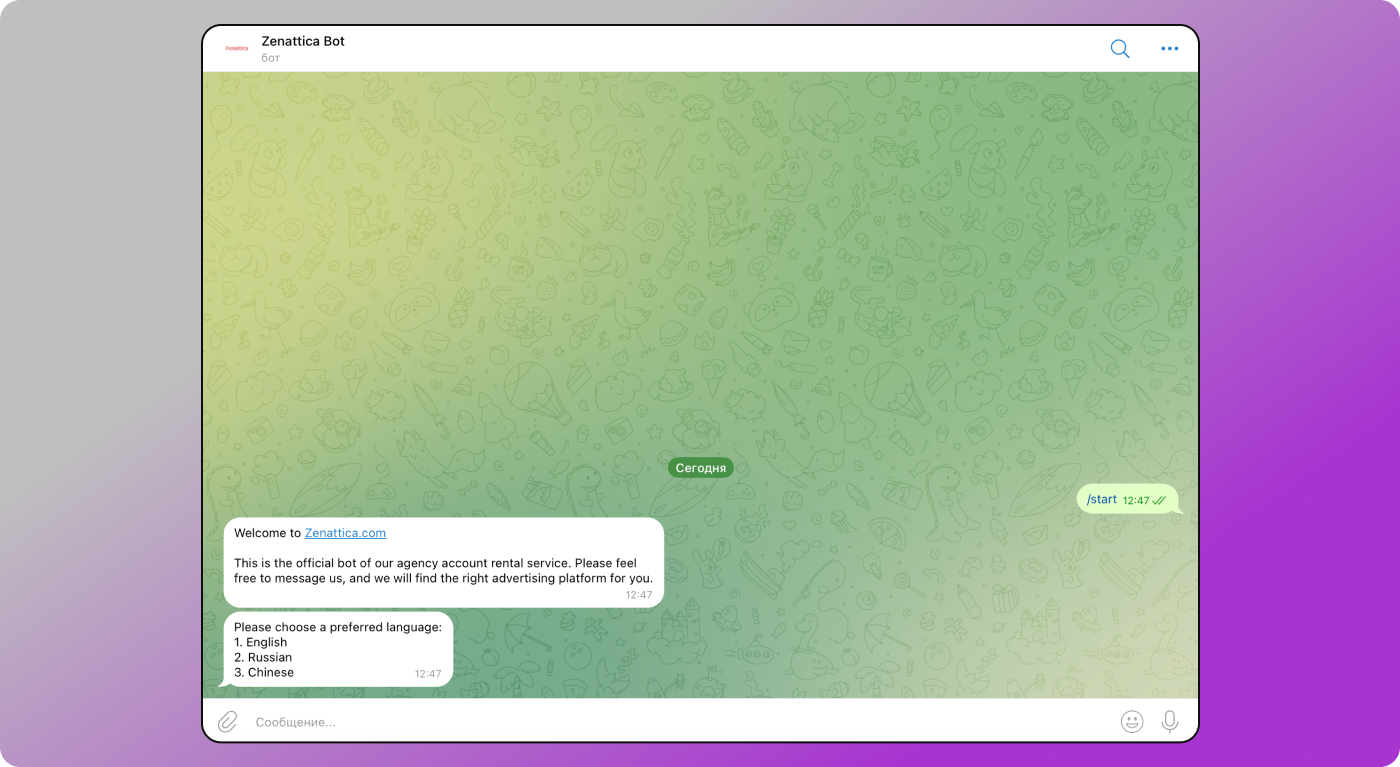Click the double check marks on /start
Image resolution: width=1400 pixels, height=767 pixels.
point(1159,500)
